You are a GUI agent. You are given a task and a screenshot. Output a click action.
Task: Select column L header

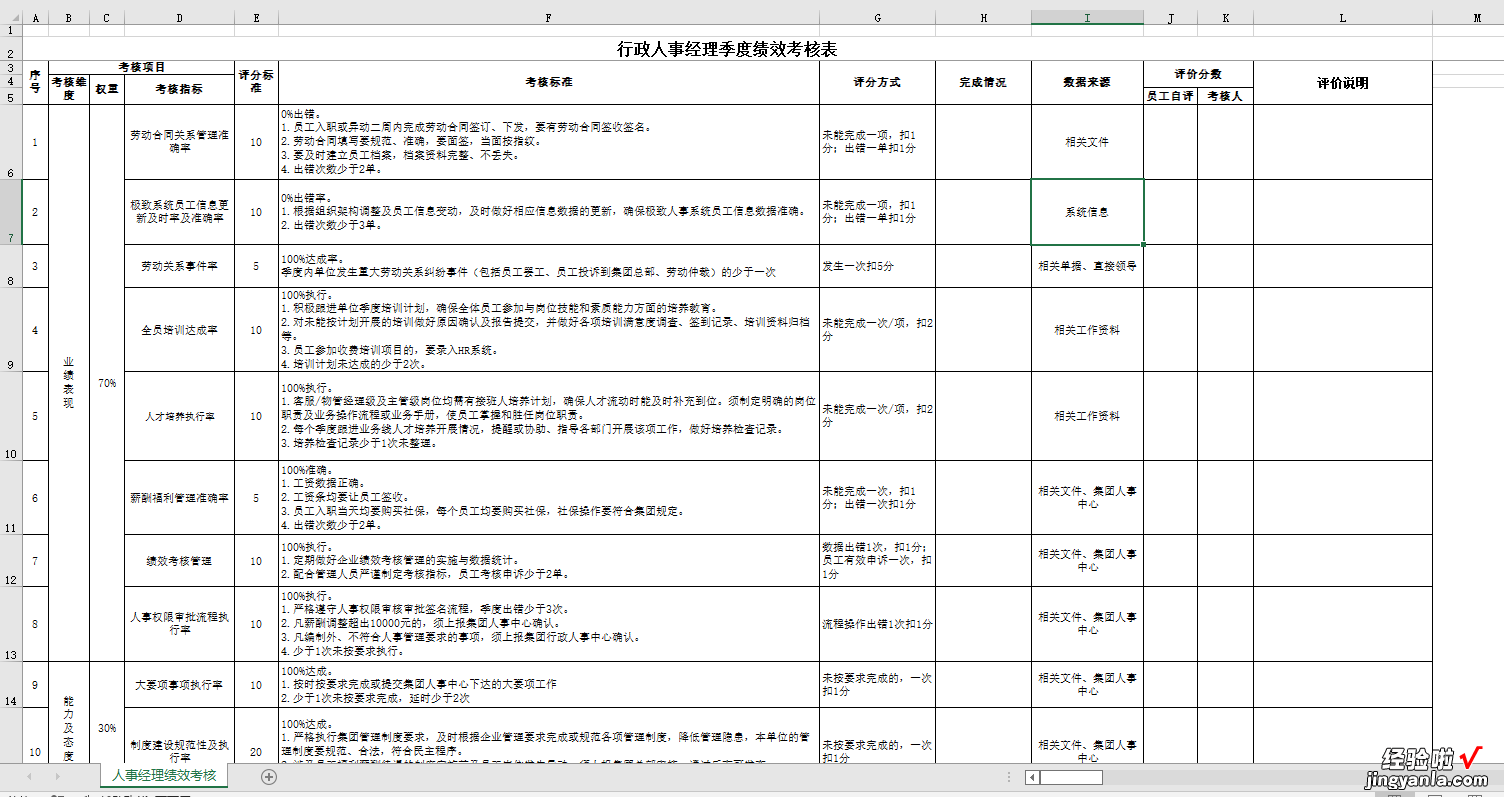pos(1343,17)
